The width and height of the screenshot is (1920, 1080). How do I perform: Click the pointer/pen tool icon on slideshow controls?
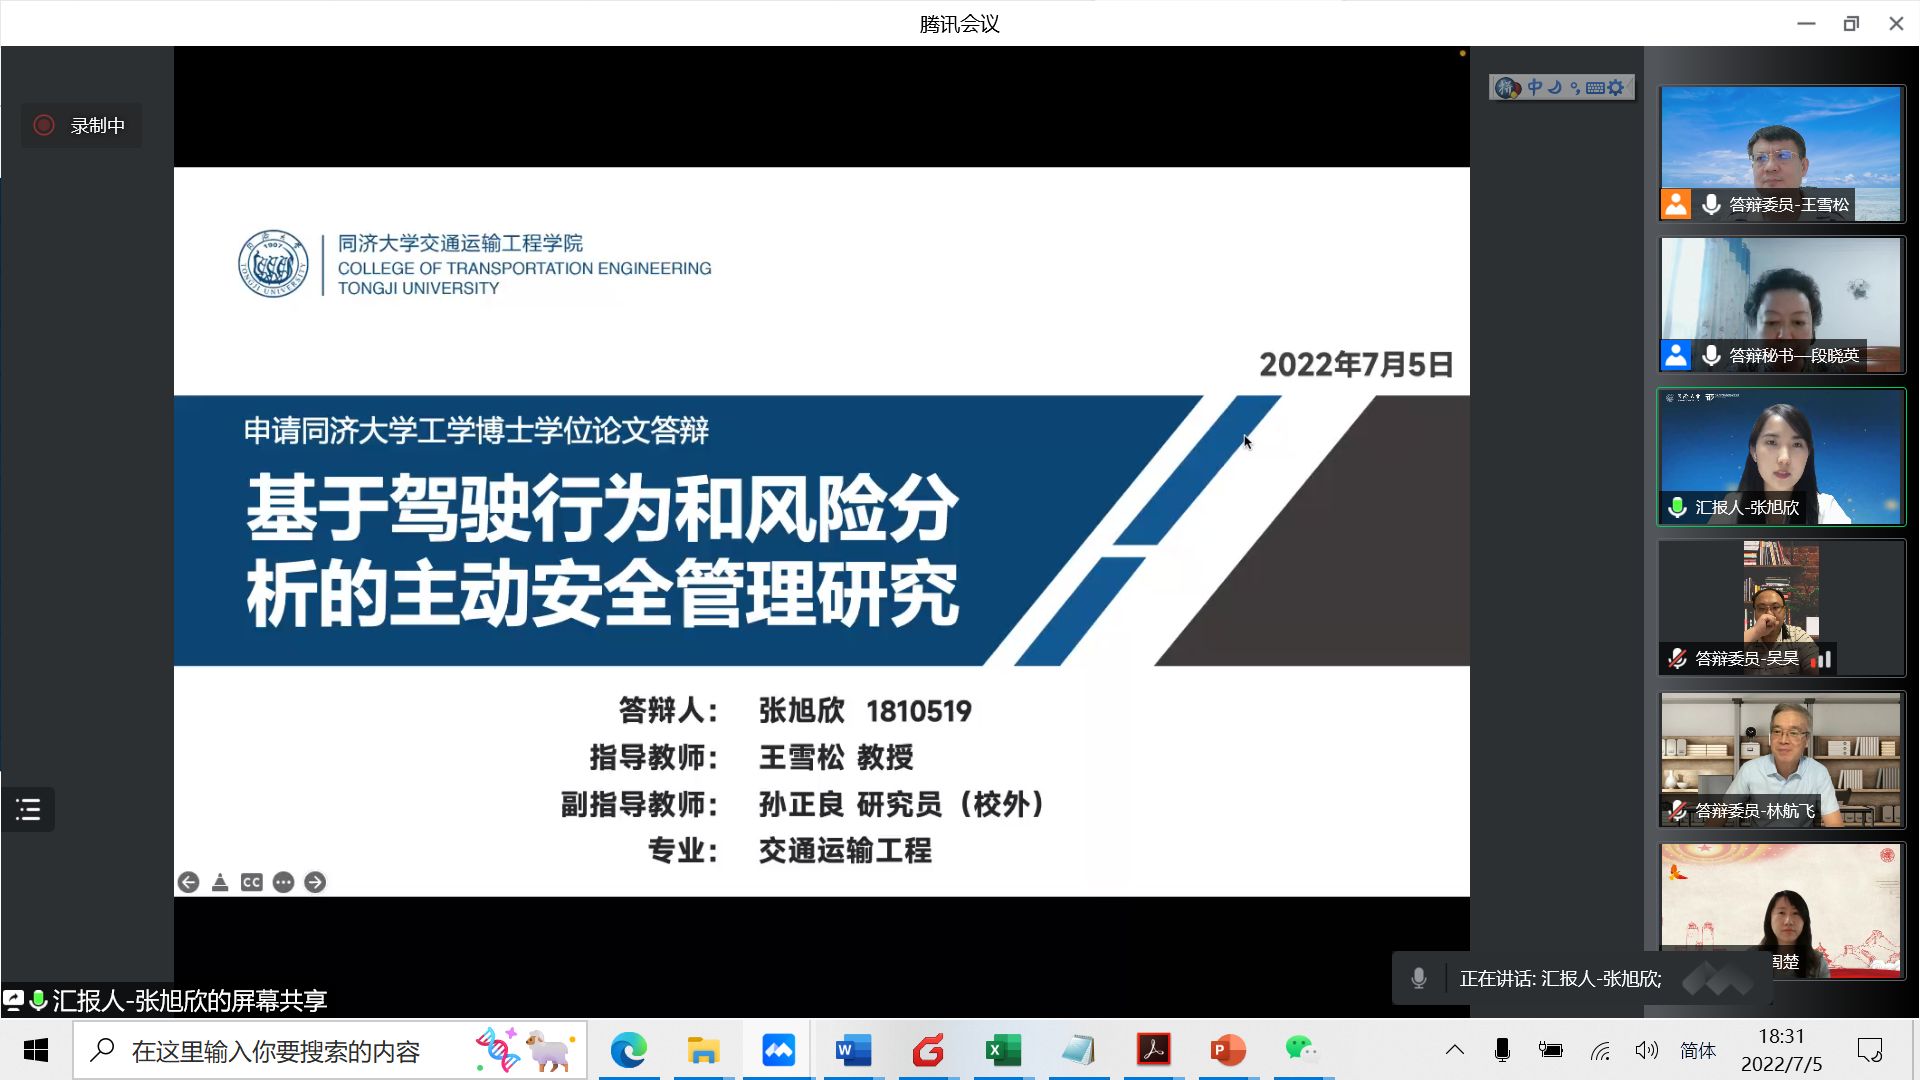click(220, 882)
